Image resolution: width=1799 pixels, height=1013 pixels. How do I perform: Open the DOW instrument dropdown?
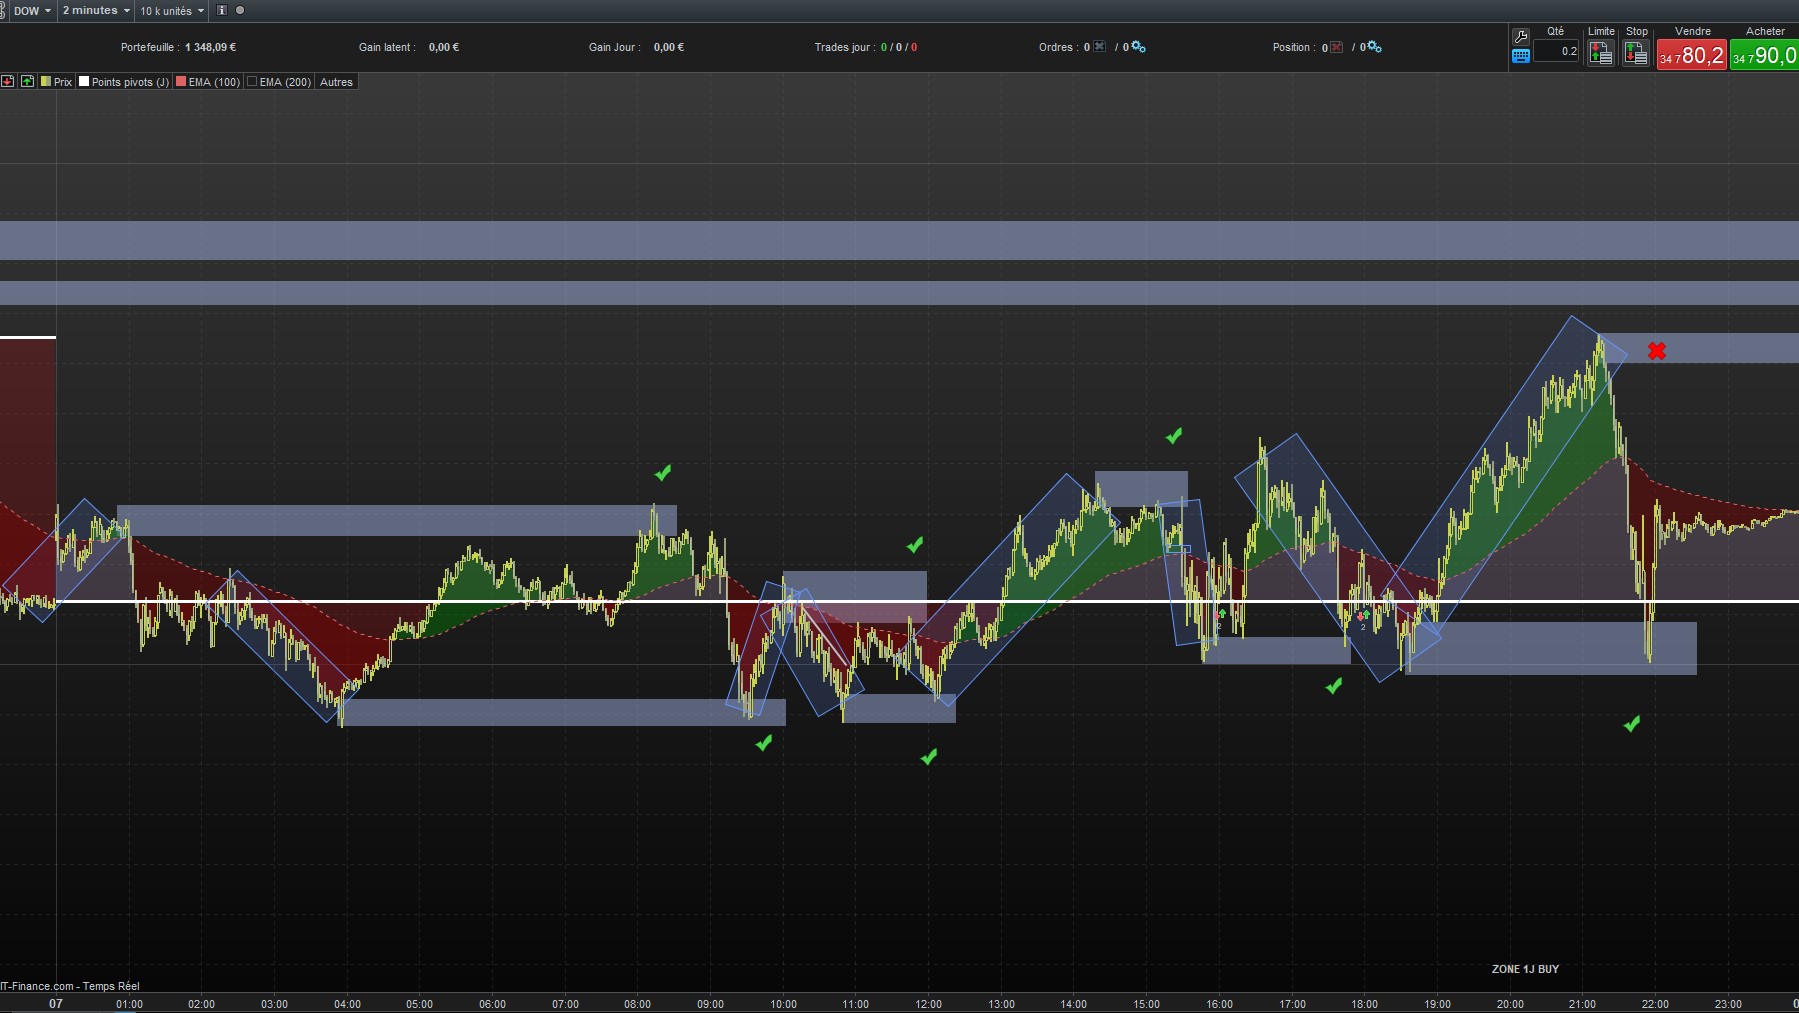click(32, 11)
